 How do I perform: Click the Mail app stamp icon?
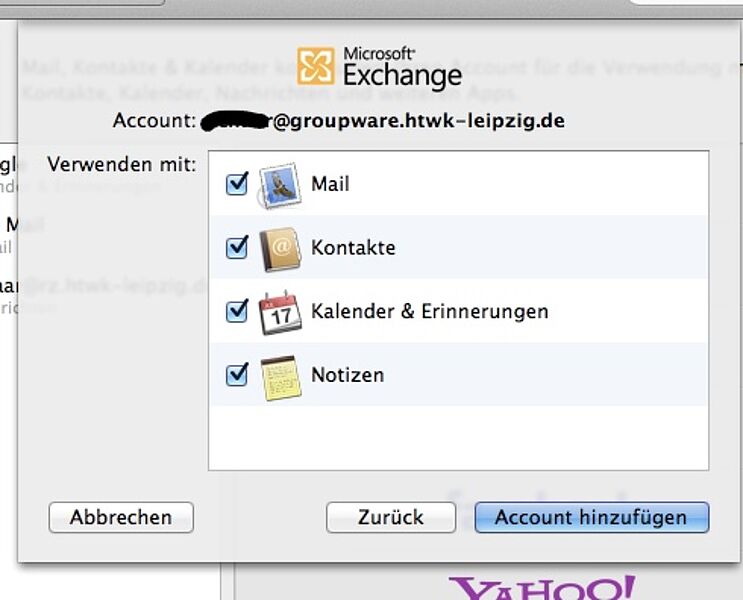pyautogui.click(x=280, y=185)
